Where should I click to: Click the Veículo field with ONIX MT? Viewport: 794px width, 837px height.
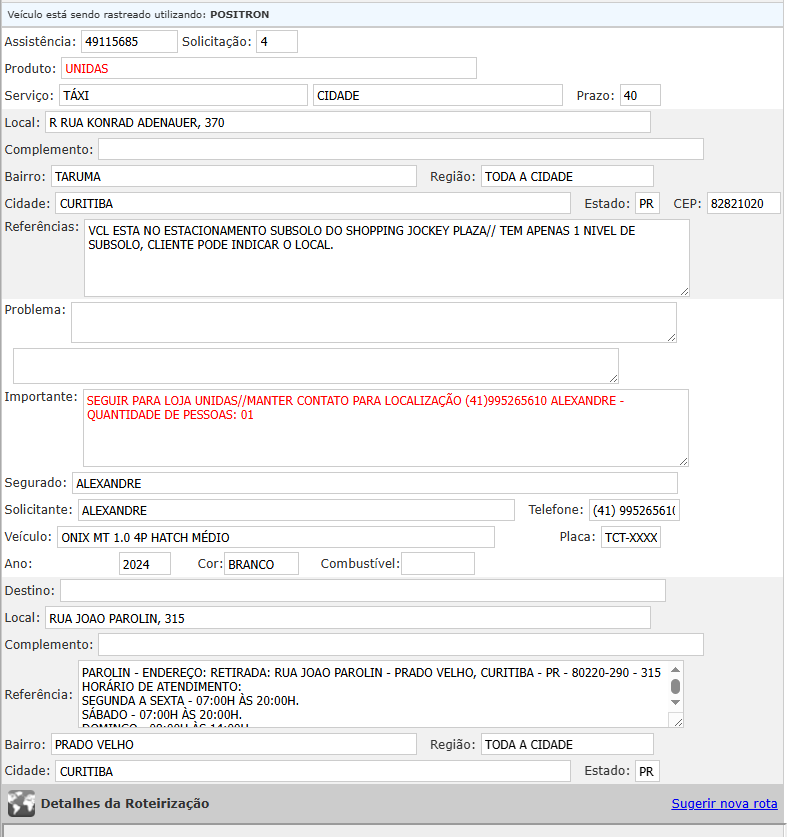tap(275, 537)
